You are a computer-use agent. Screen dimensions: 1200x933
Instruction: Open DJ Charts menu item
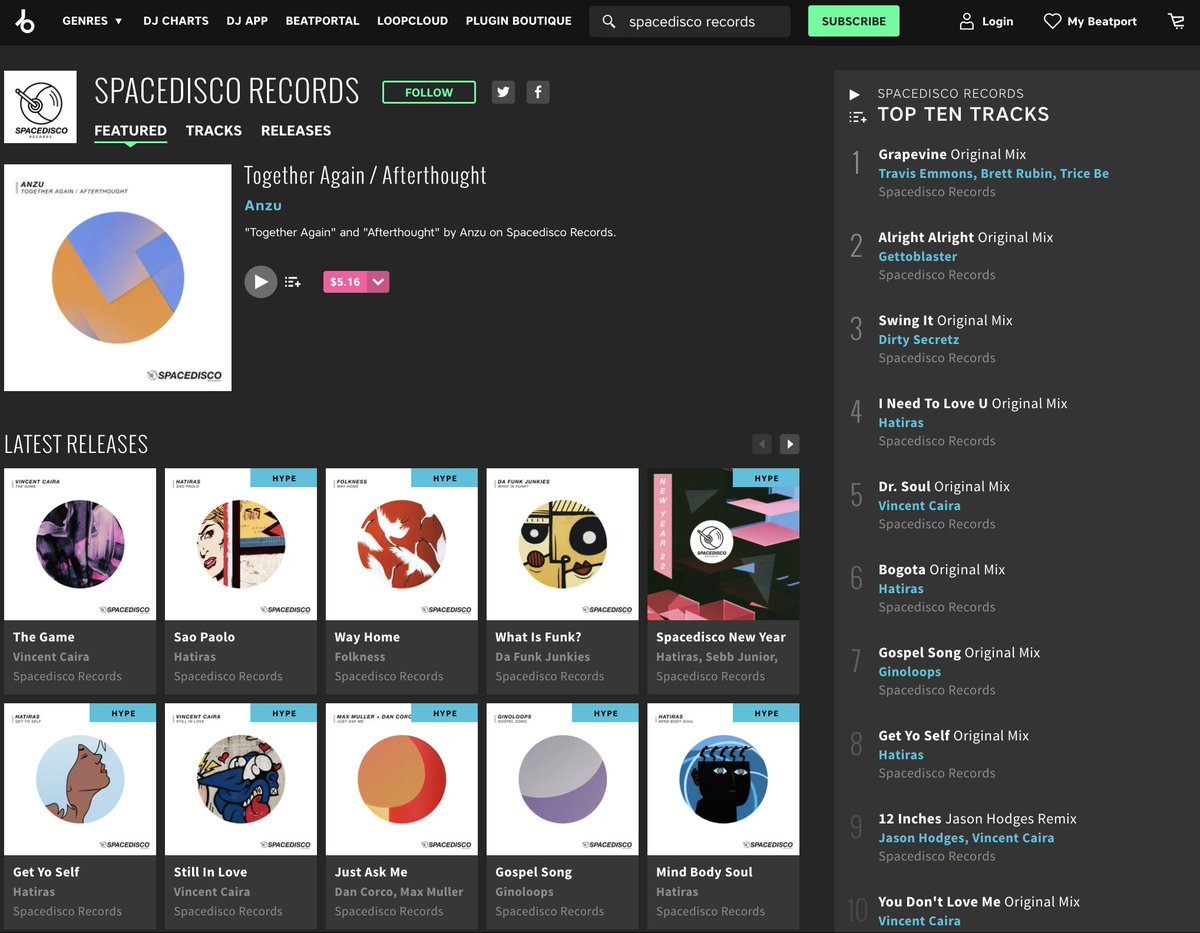coord(176,21)
